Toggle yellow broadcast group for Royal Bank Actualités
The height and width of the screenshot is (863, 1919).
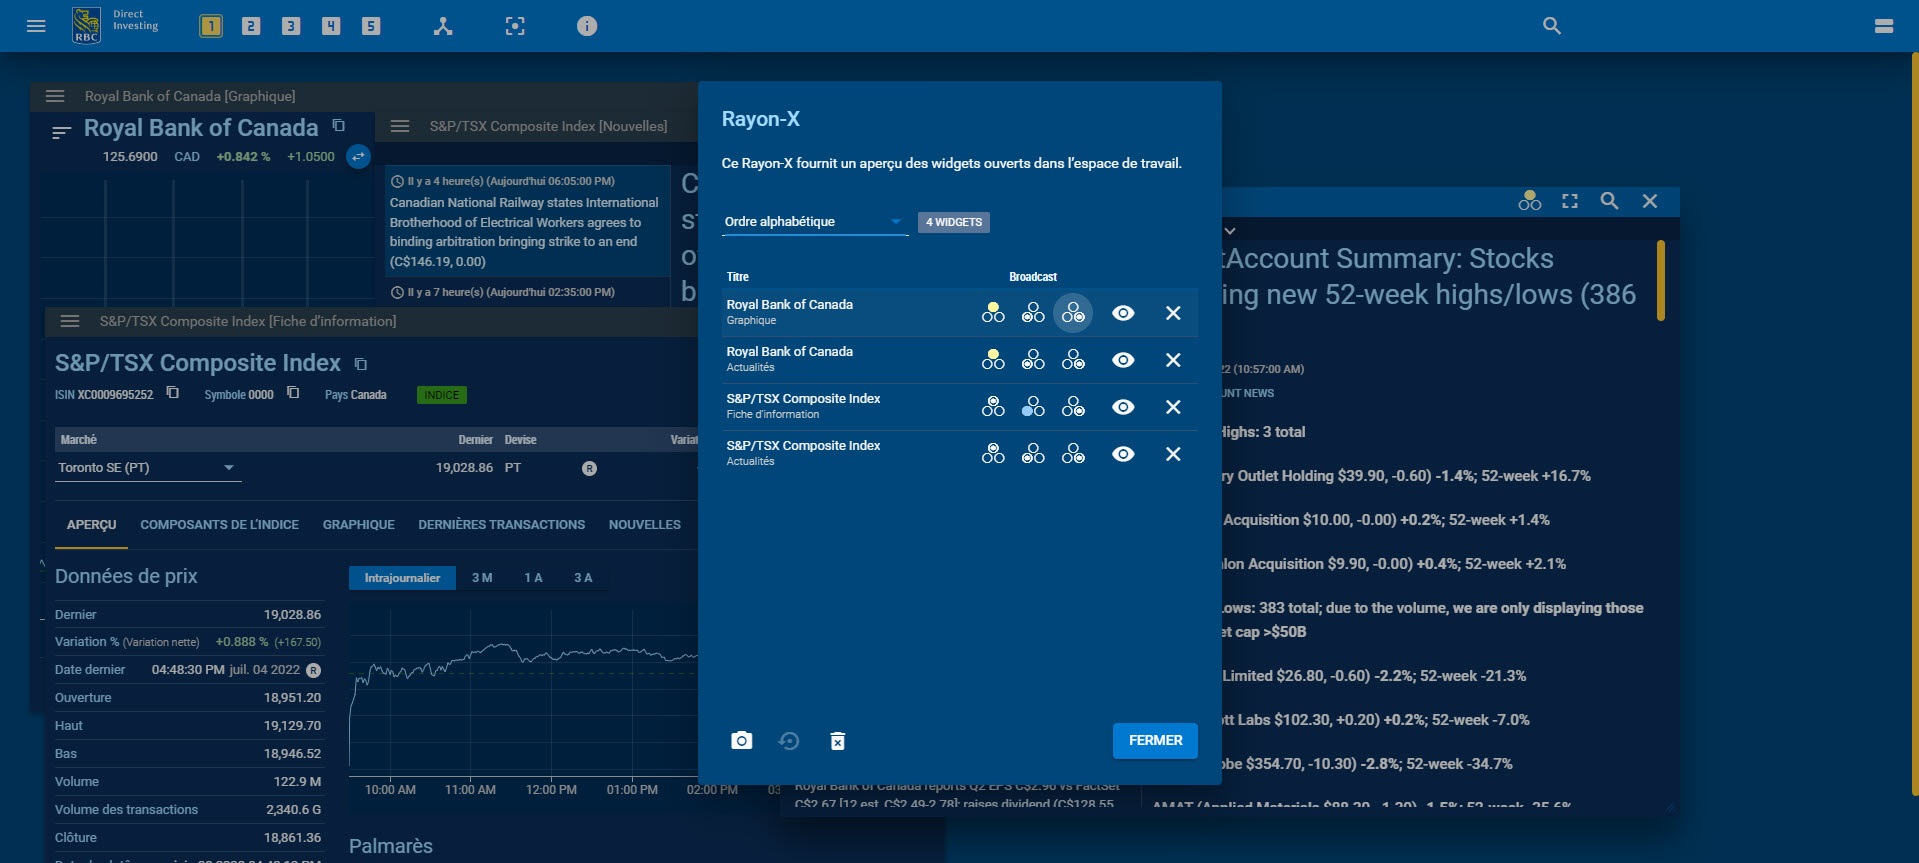coord(992,360)
